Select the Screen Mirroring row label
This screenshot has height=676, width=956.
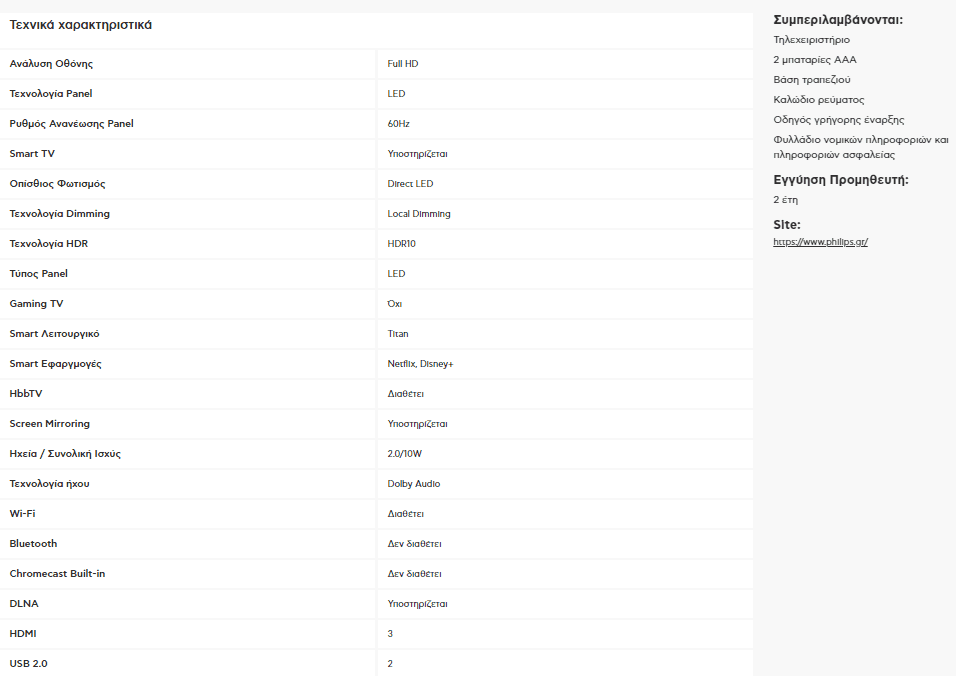pos(49,424)
